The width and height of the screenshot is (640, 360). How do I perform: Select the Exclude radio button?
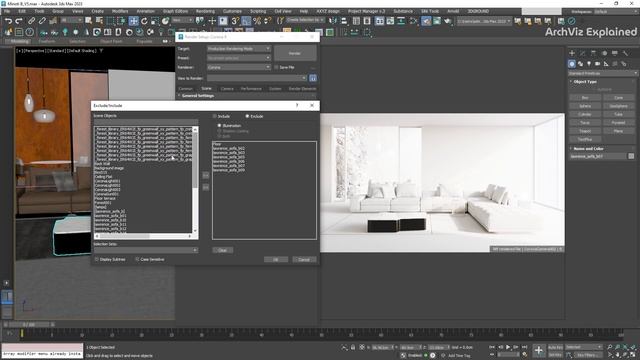247,116
